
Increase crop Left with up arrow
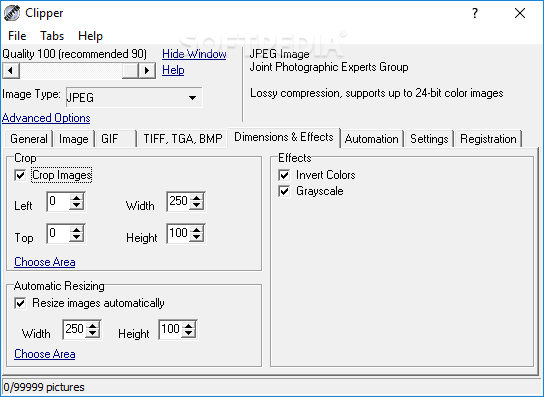point(77,197)
